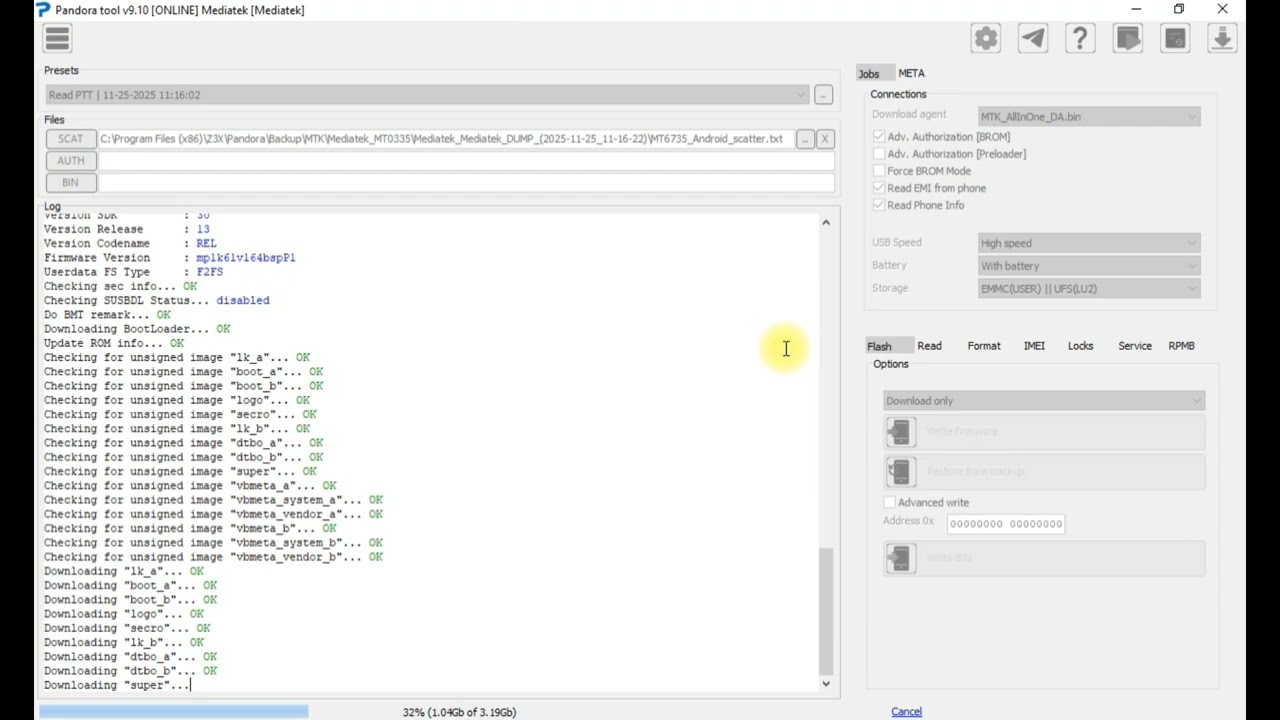Clear the scatter file path with X
Viewport: 1280px width, 720px height.
pos(825,139)
